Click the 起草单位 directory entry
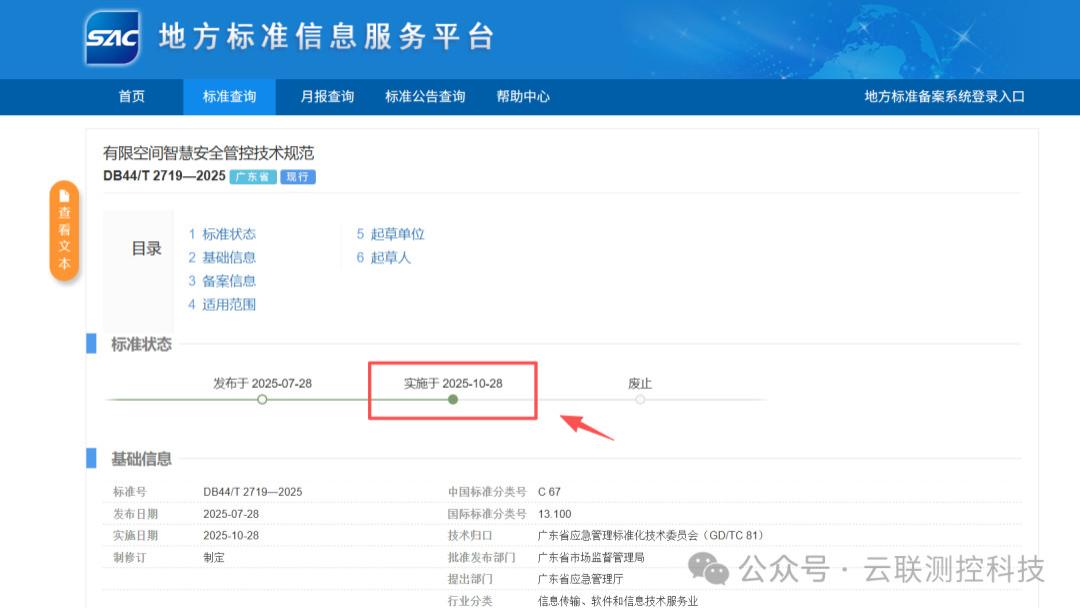Viewport: 1080px width, 608px height. tap(397, 233)
